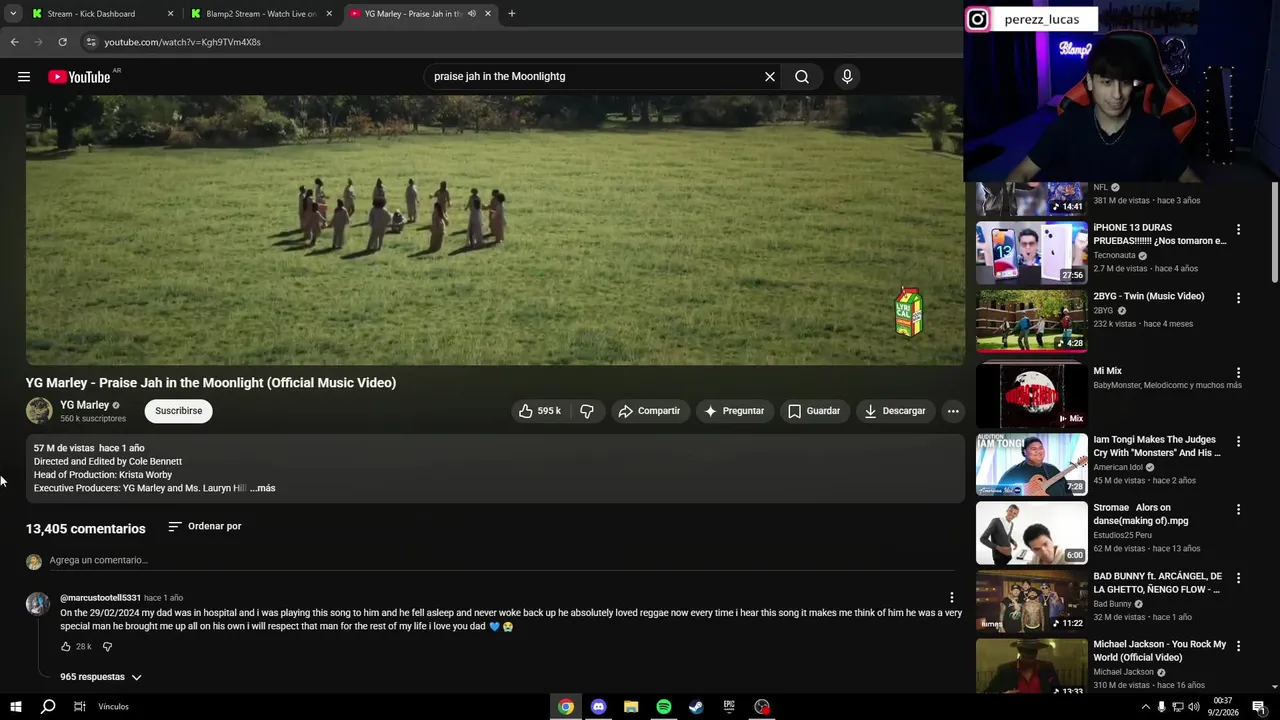This screenshot has height=720, width=1280.
Task: Open the Mi Mix playlist thumbnail
Action: [1032, 394]
